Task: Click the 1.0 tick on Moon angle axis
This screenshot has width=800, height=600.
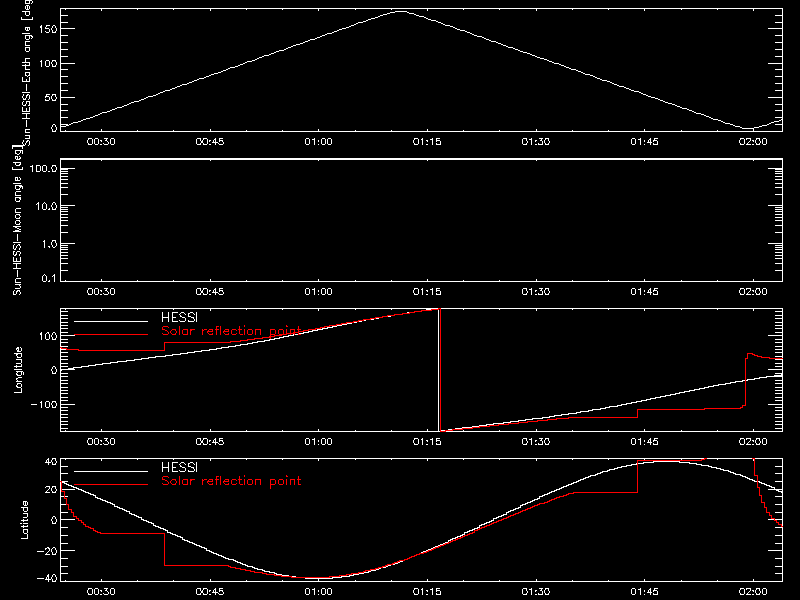Action: pos(49,244)
